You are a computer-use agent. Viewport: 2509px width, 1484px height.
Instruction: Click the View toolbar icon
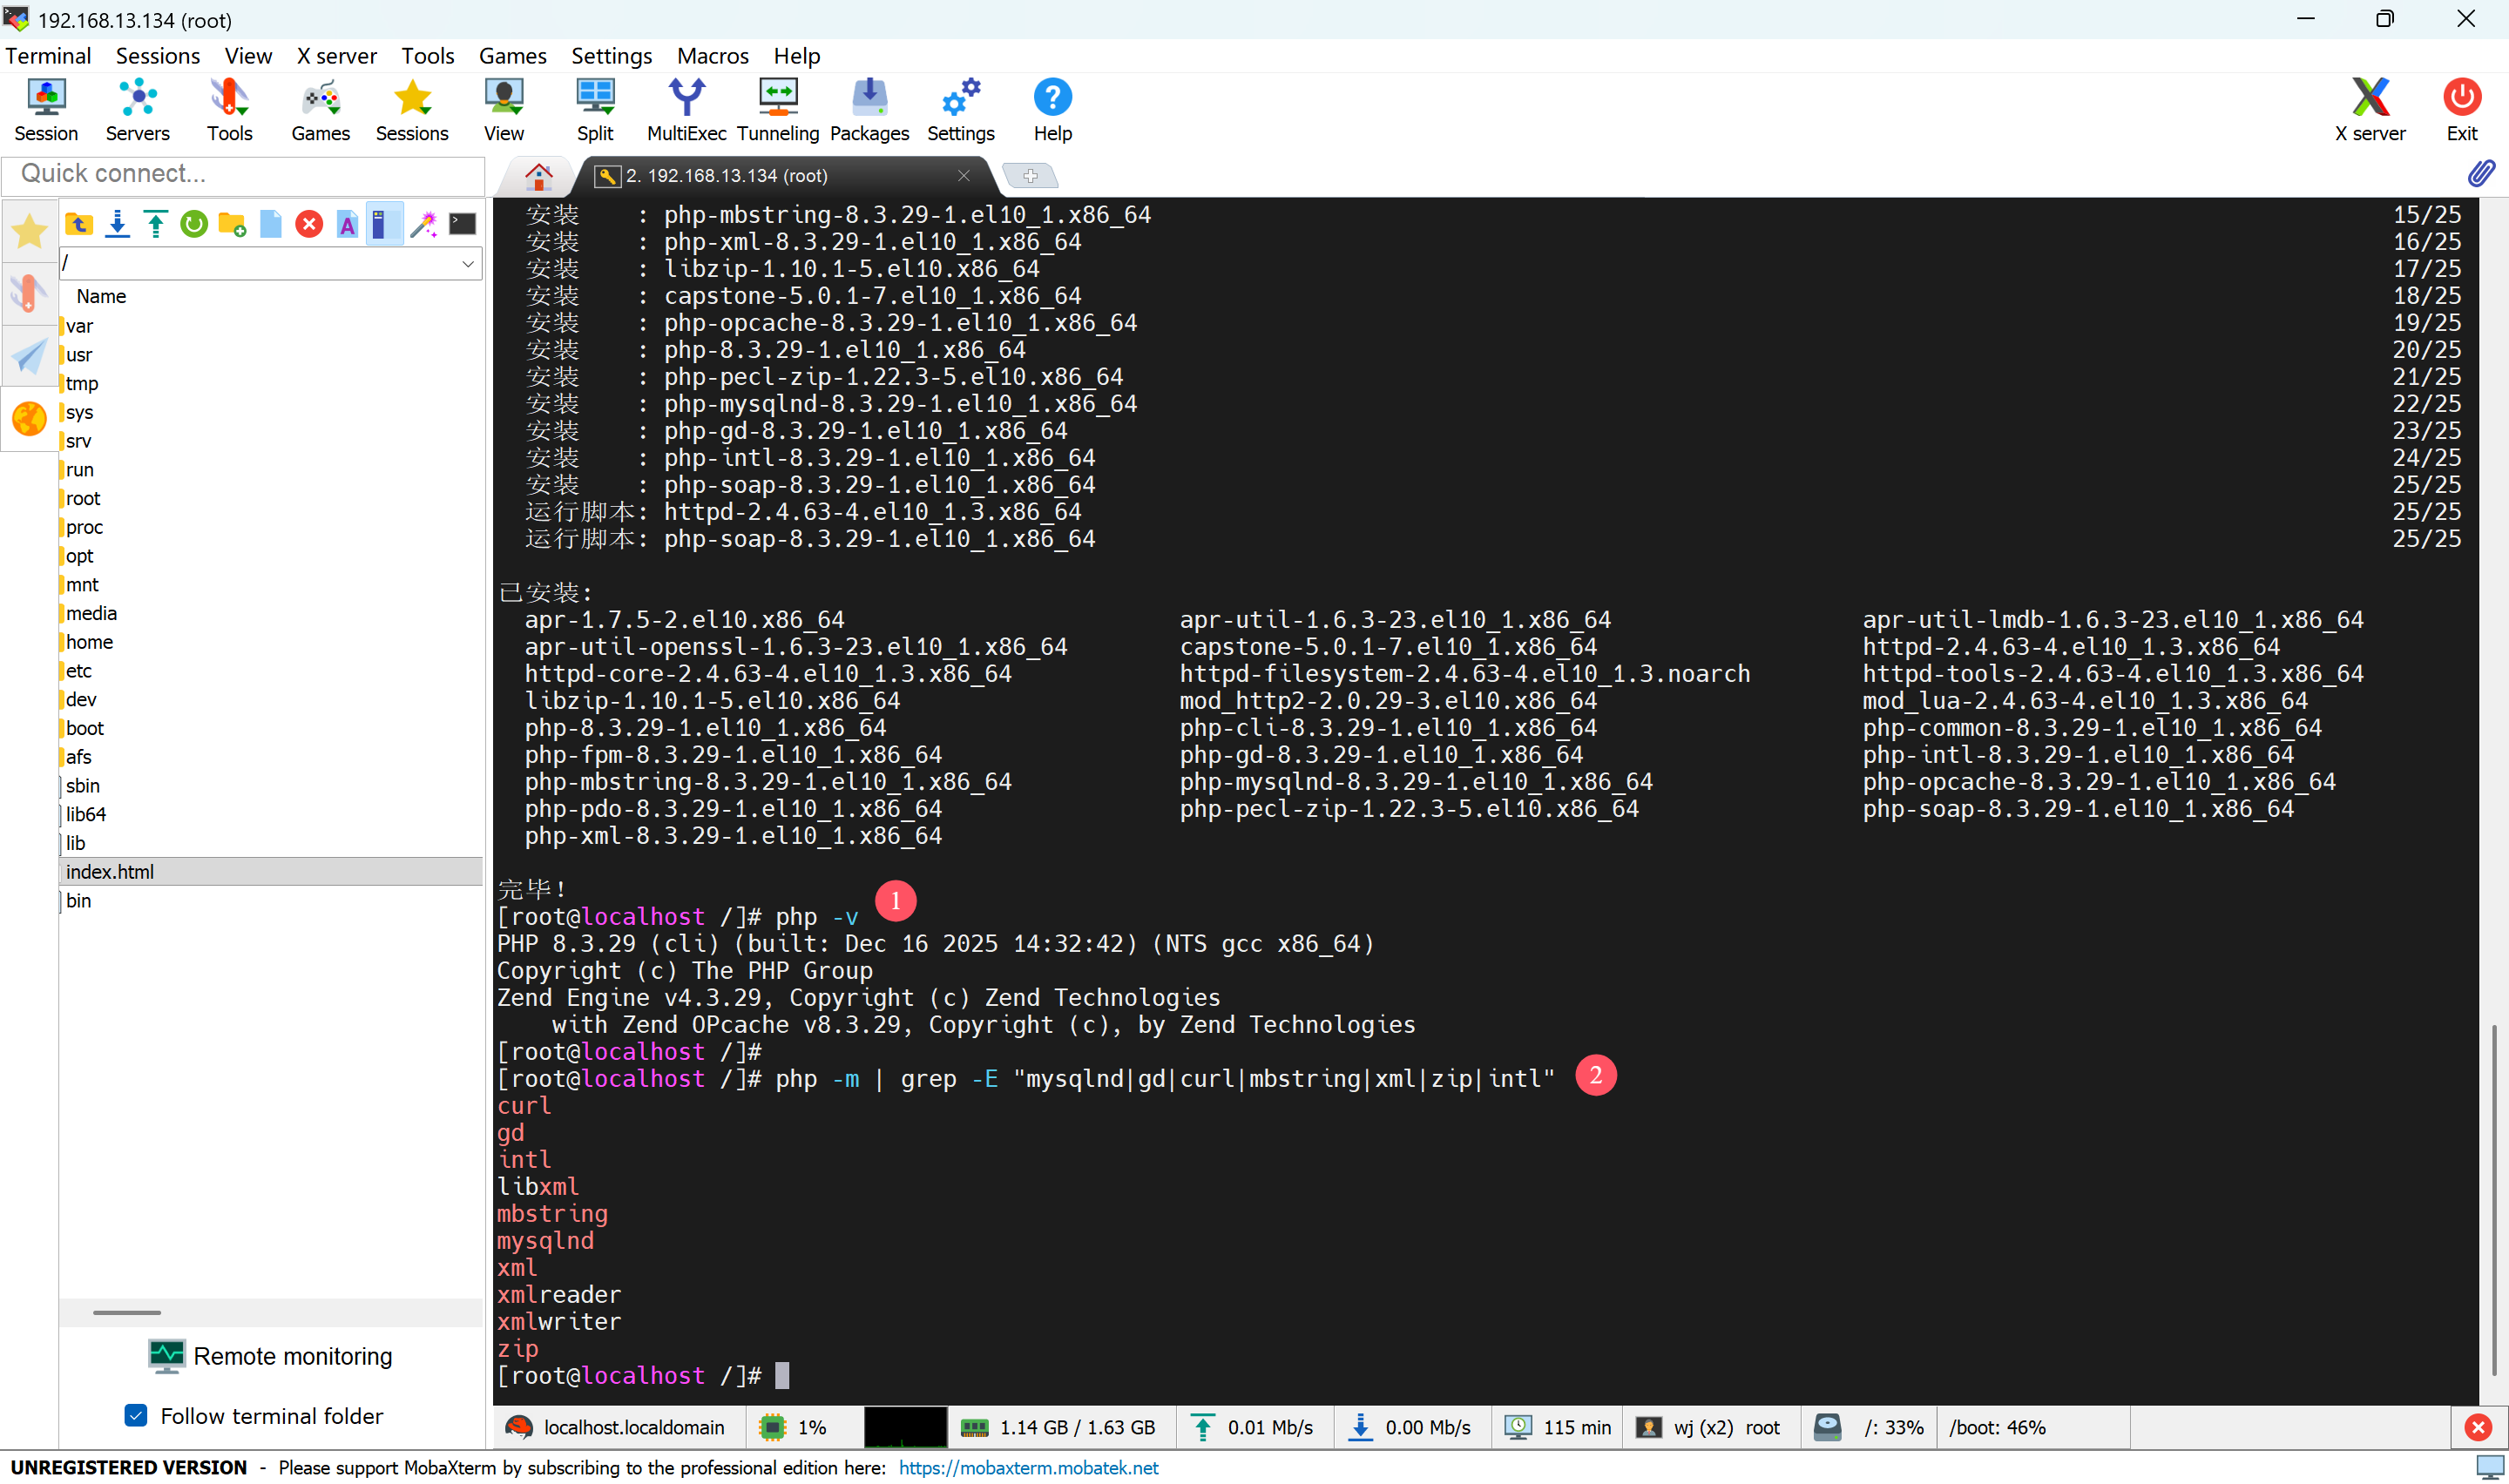[504, 110]
